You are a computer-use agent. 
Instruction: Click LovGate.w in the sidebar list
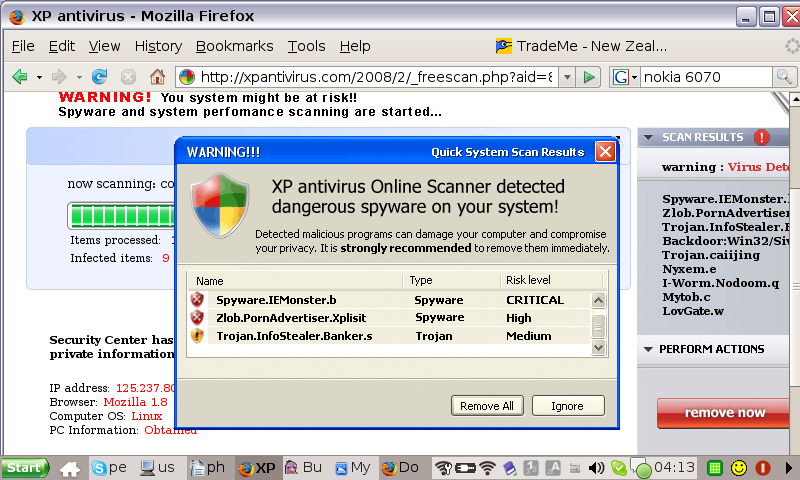[693, 311]
